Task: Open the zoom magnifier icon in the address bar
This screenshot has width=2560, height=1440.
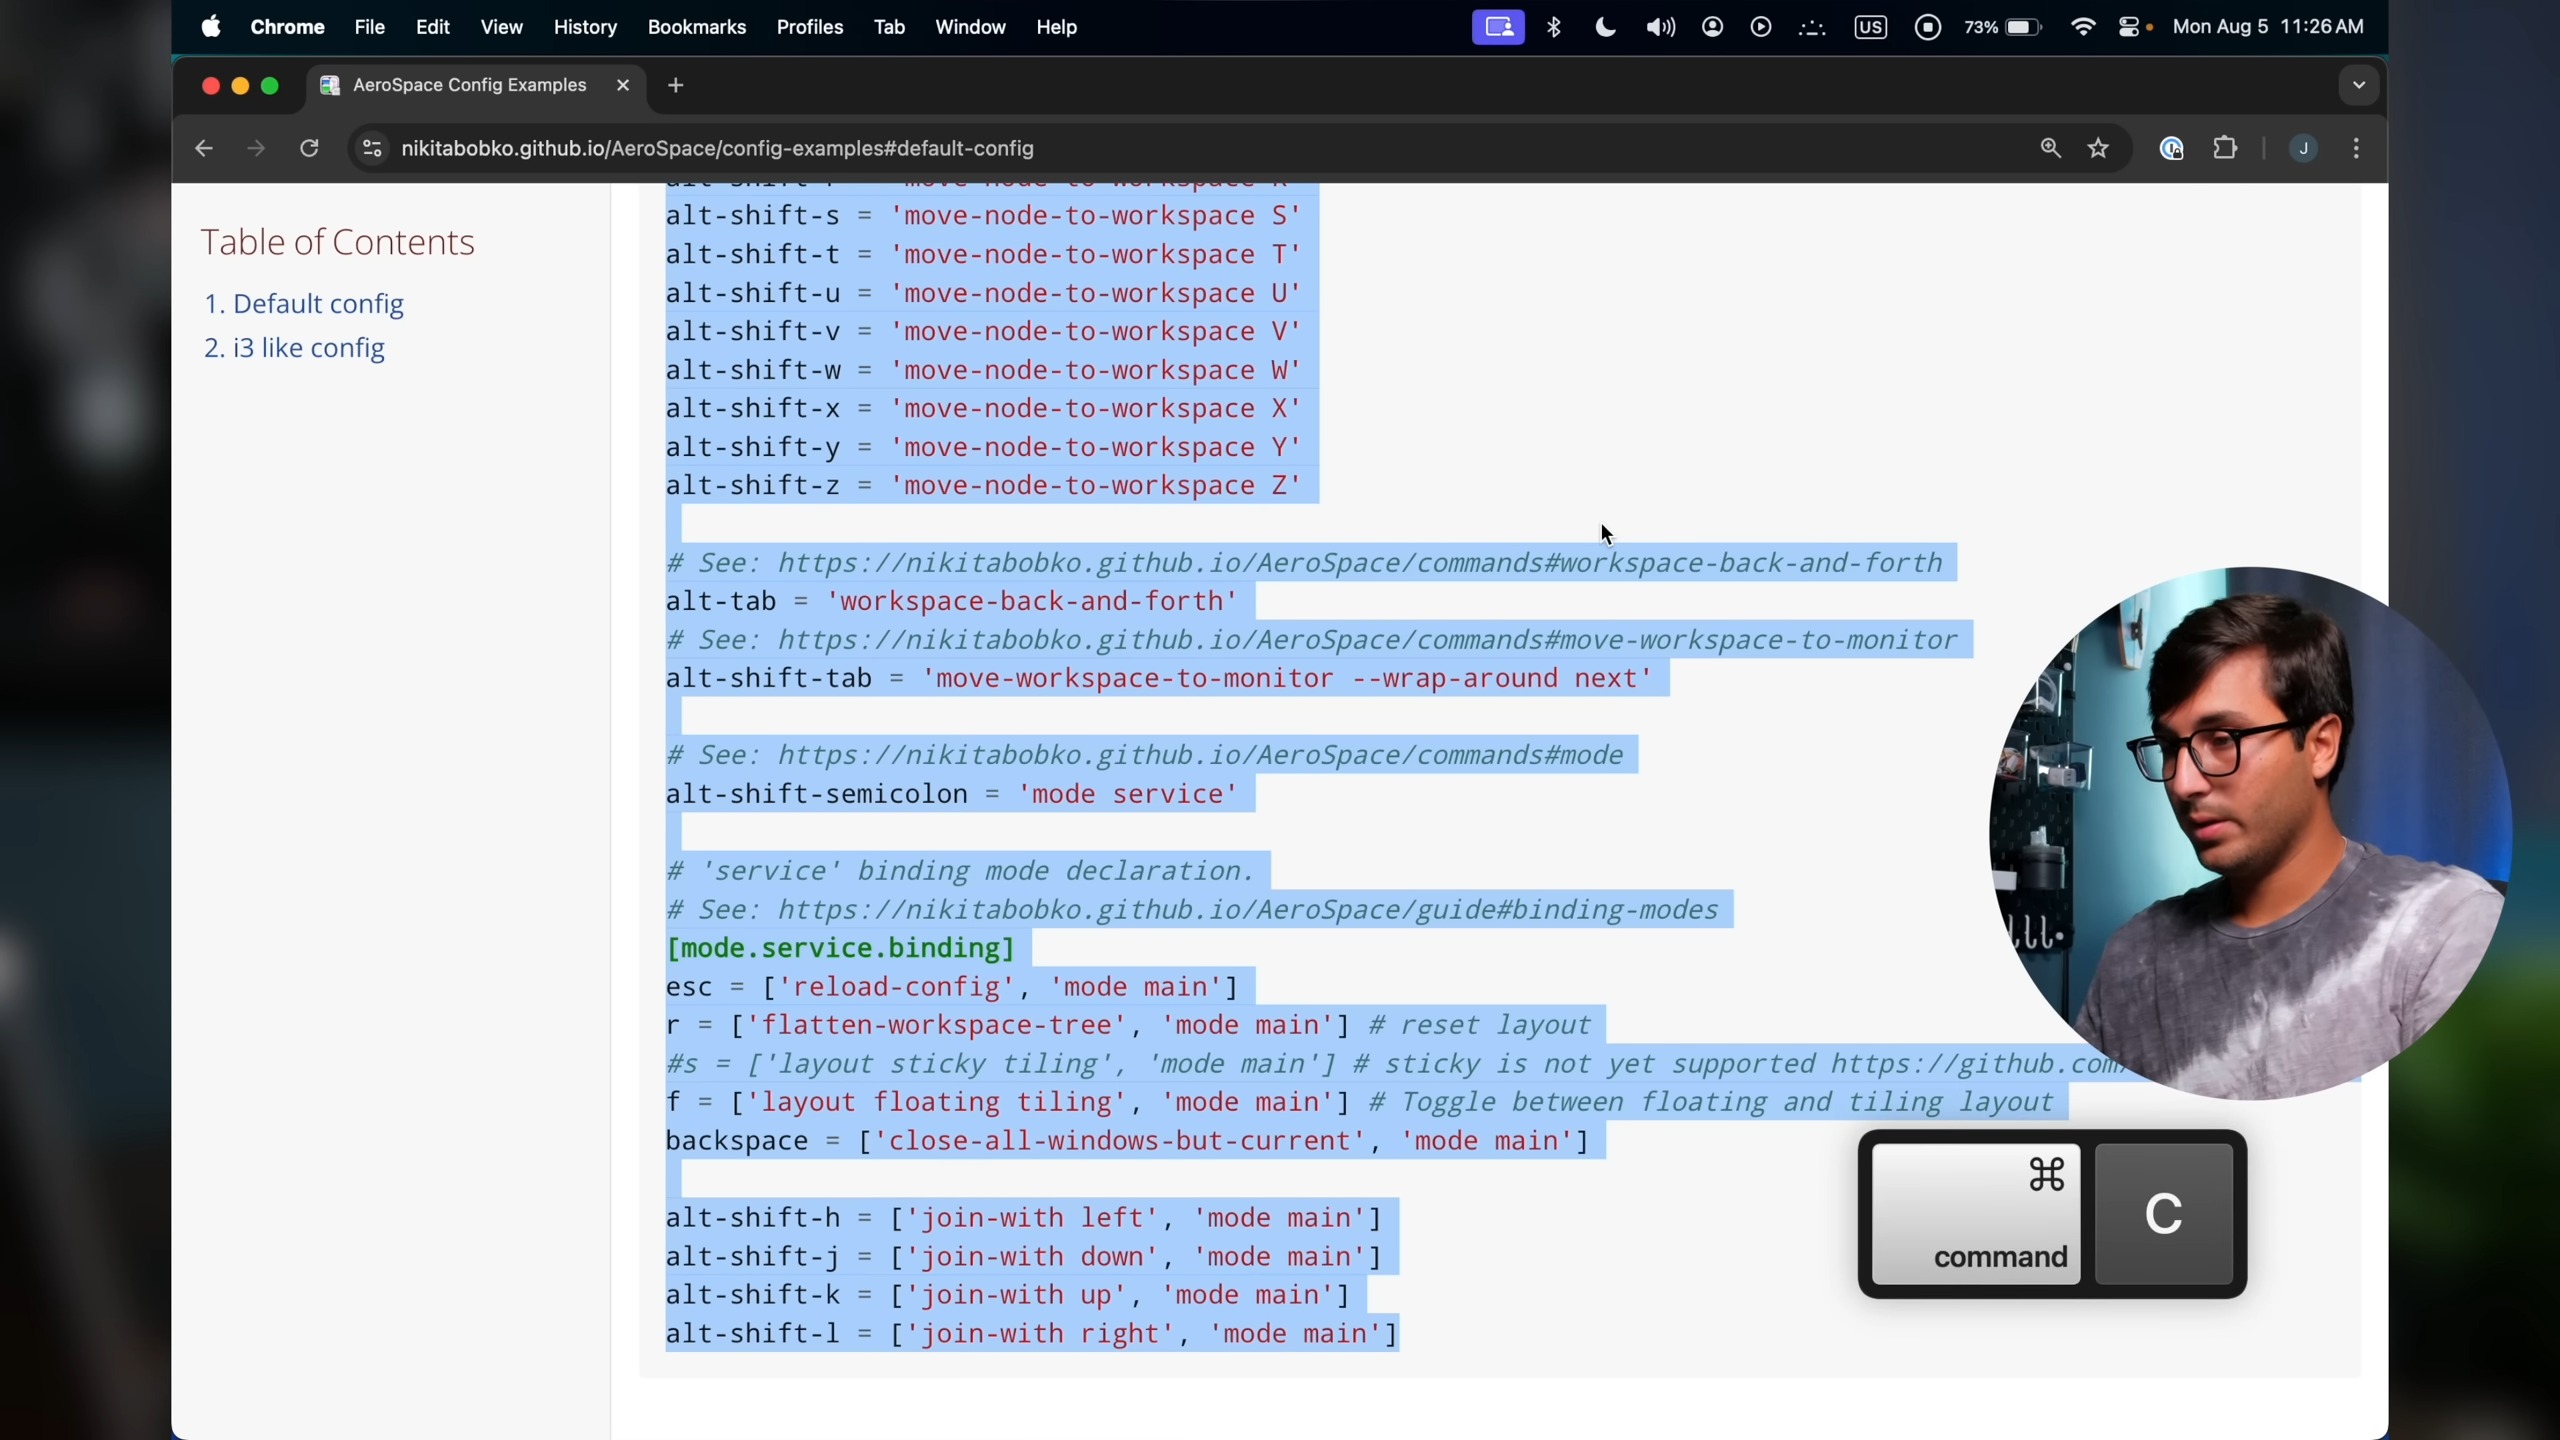Action: tap(2050, 148)
